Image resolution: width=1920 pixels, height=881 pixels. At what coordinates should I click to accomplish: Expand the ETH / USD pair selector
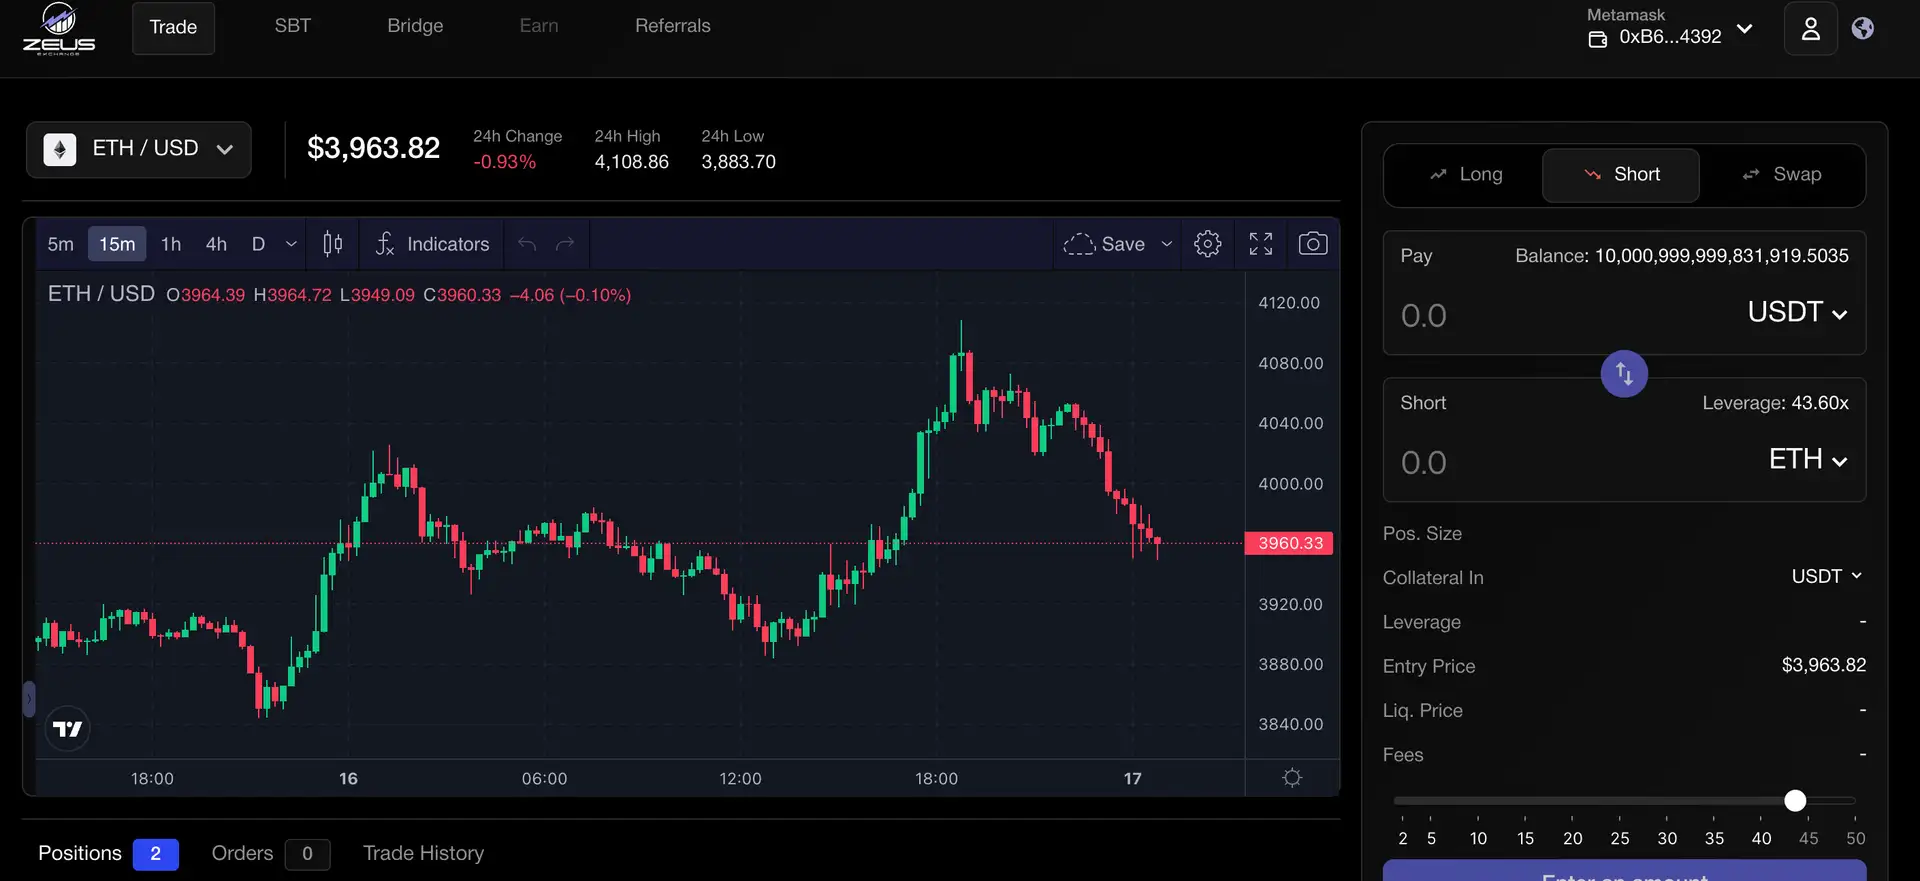(139, 149)
